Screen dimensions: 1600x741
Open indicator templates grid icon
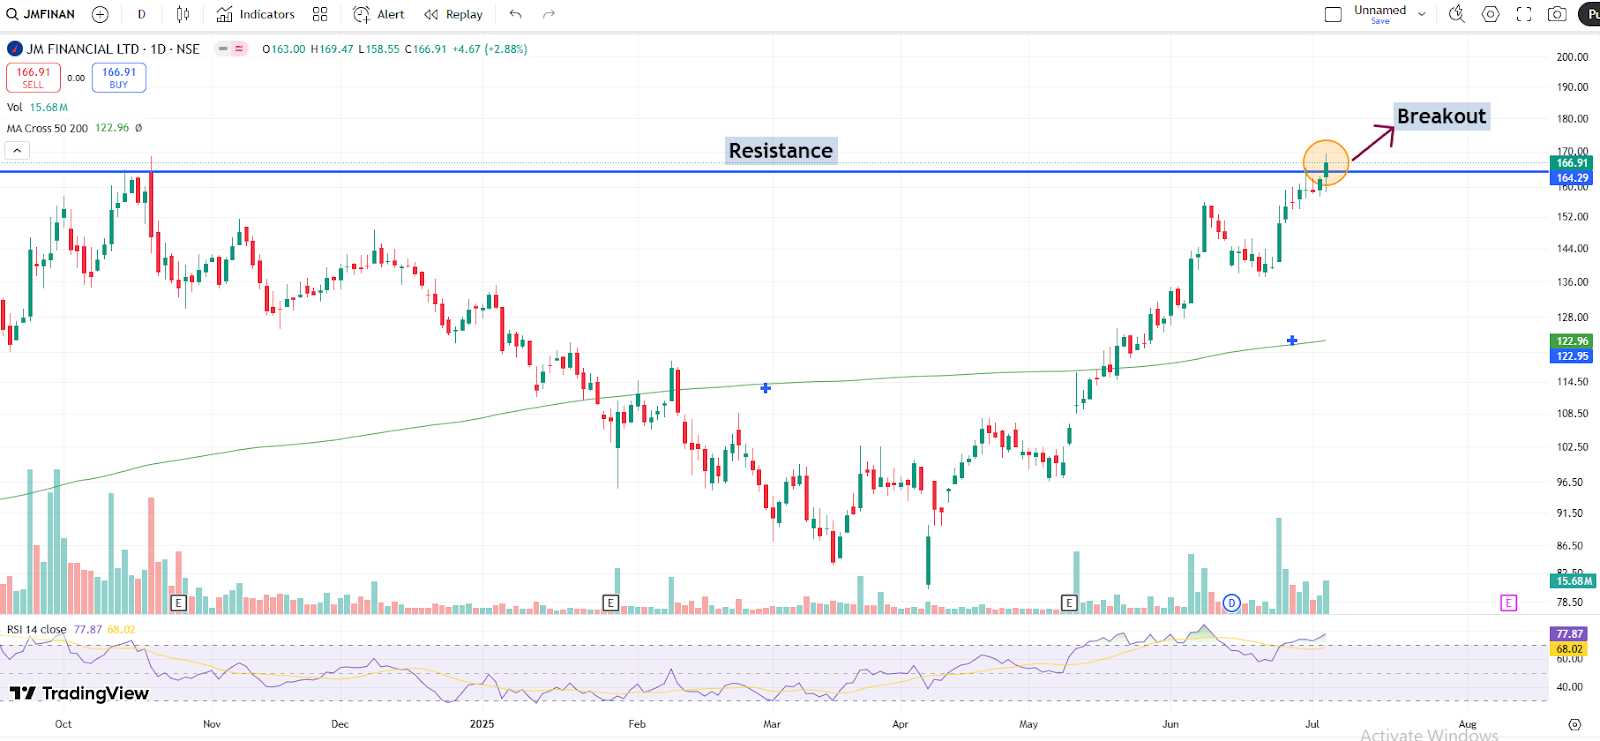[320, 14]
